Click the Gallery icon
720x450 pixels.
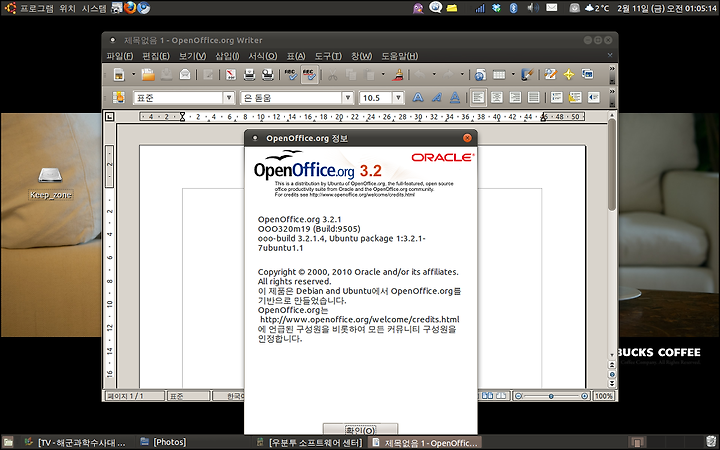point(587,74)
